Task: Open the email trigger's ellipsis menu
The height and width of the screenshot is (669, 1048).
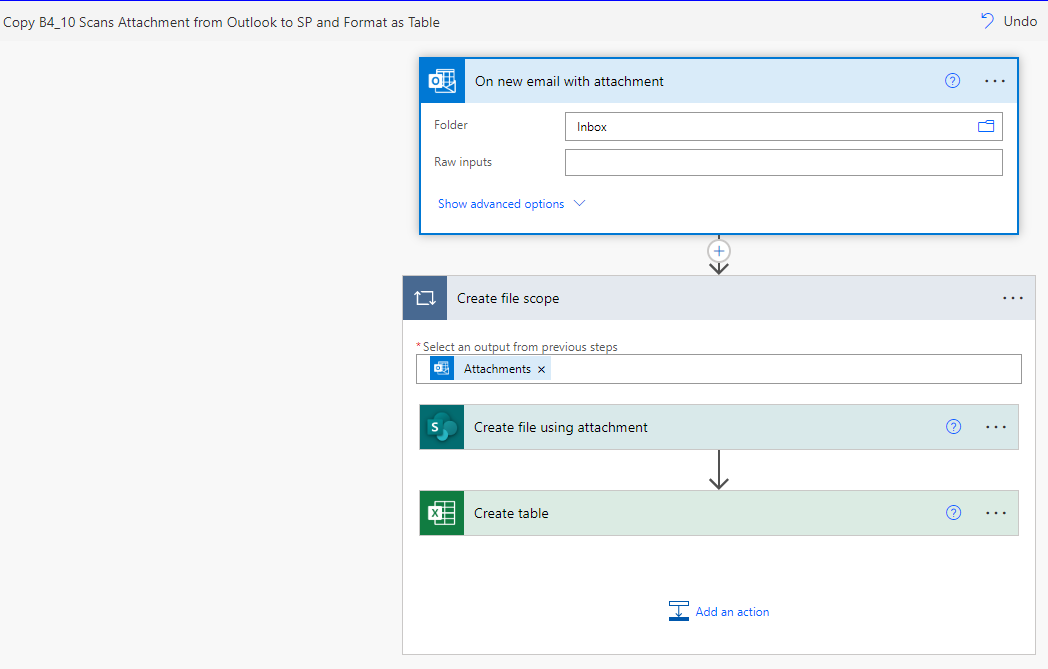Action: tap(995, 81)
